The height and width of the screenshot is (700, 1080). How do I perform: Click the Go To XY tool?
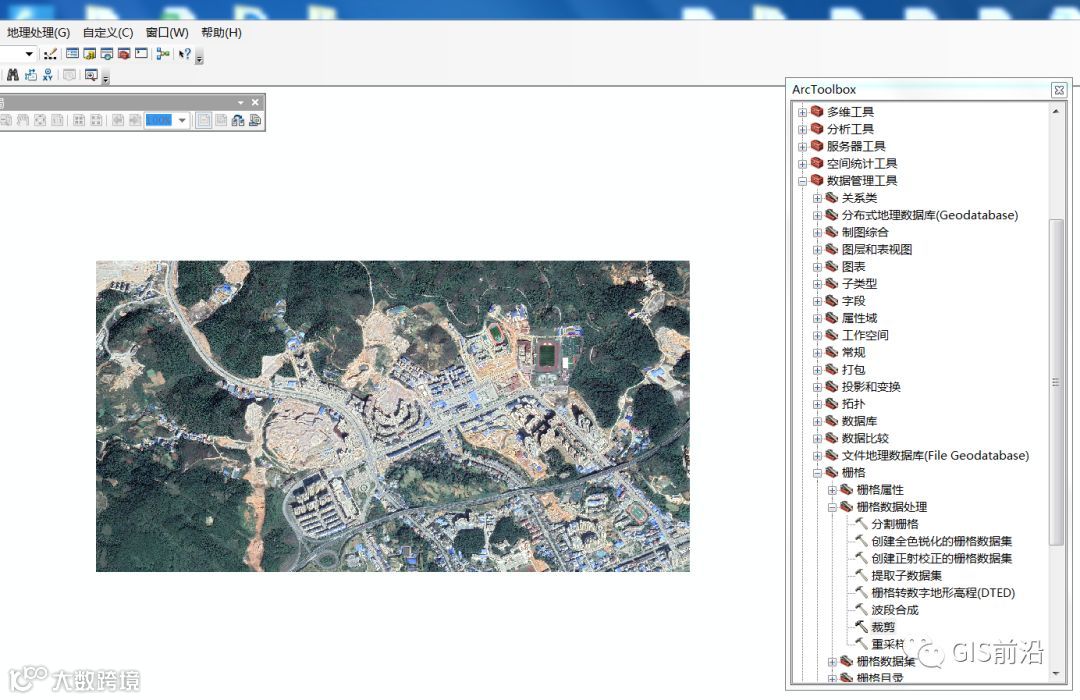[47, 75]
